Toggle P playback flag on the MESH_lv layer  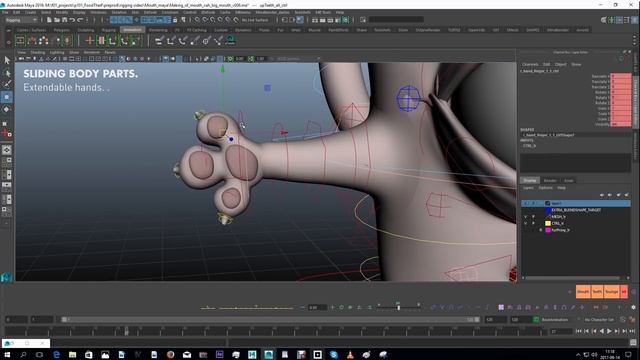tap(533, 217)
